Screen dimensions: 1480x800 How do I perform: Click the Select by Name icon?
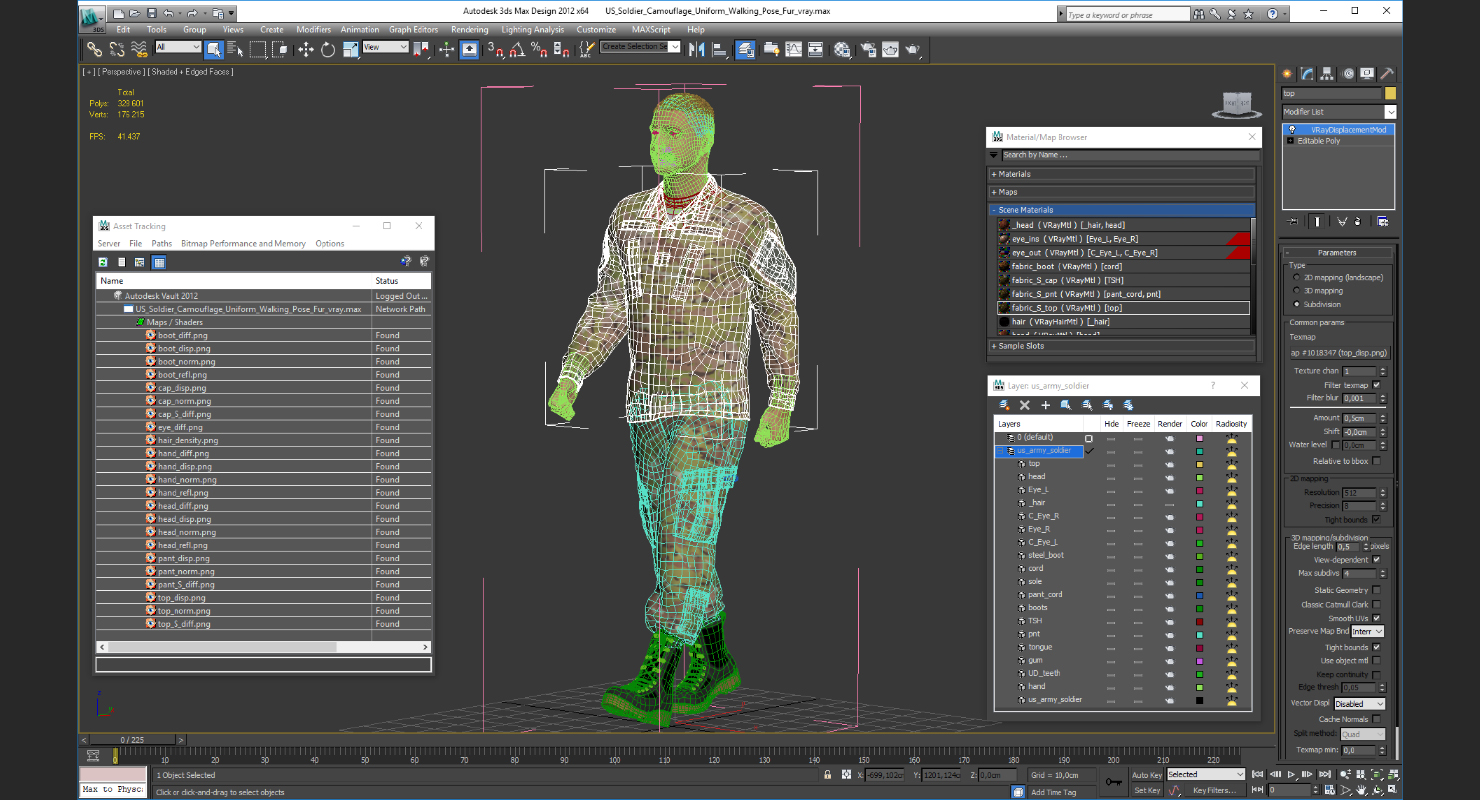[237, 49]
